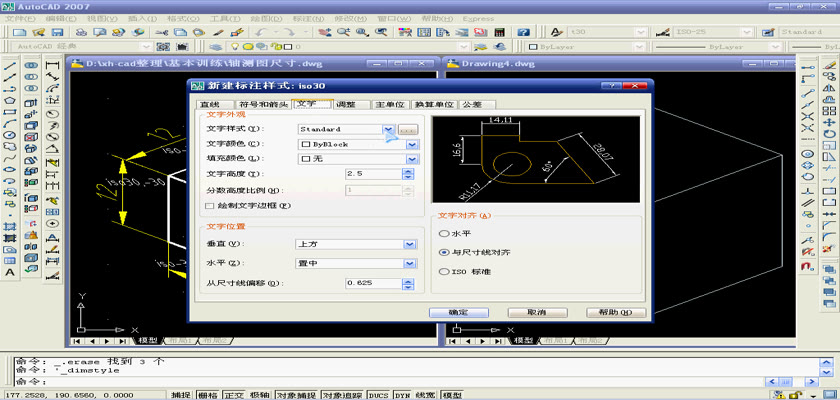The image size is (840, 400).
Task: Open the AutoCAD 经典 workspace dropdown
Action: pos(147,47)
